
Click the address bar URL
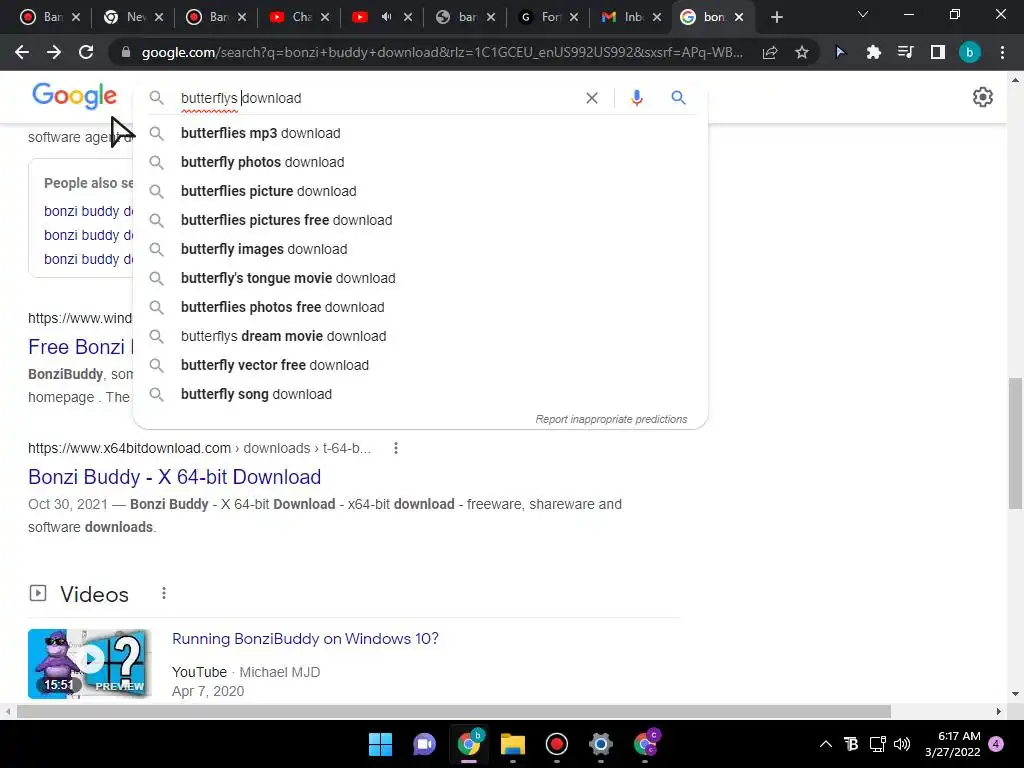point(442,52)
